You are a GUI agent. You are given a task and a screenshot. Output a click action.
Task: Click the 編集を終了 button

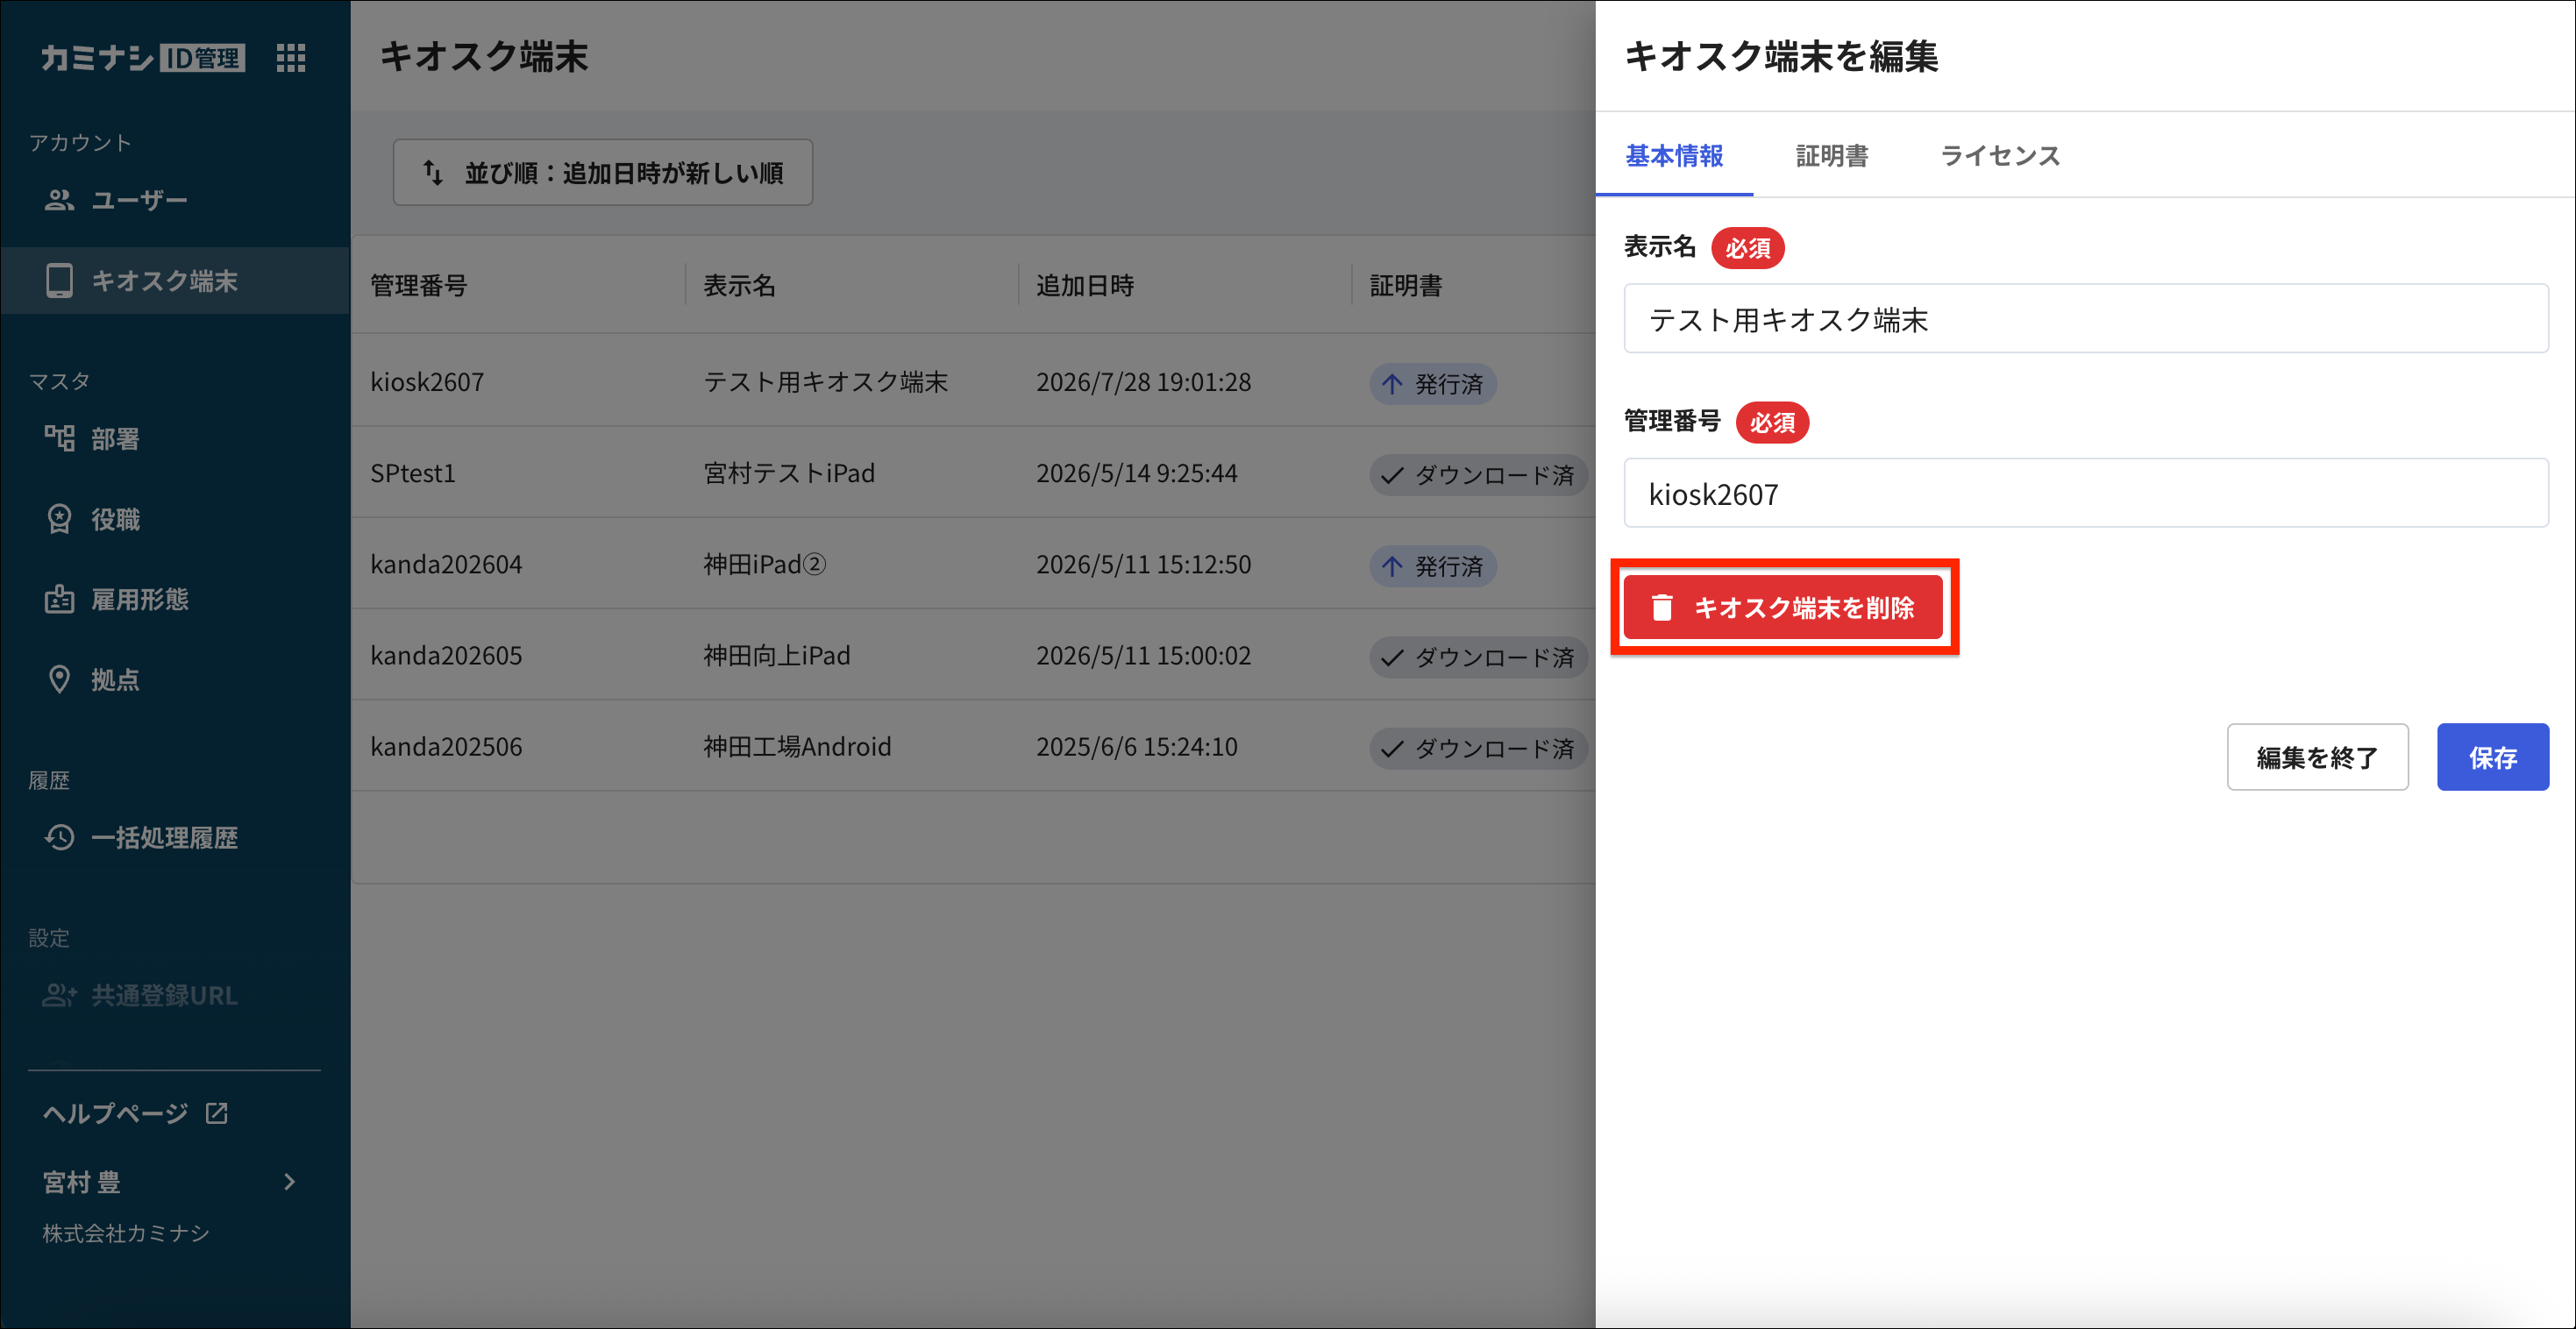pyautogui.click(x=2317, y=757)
